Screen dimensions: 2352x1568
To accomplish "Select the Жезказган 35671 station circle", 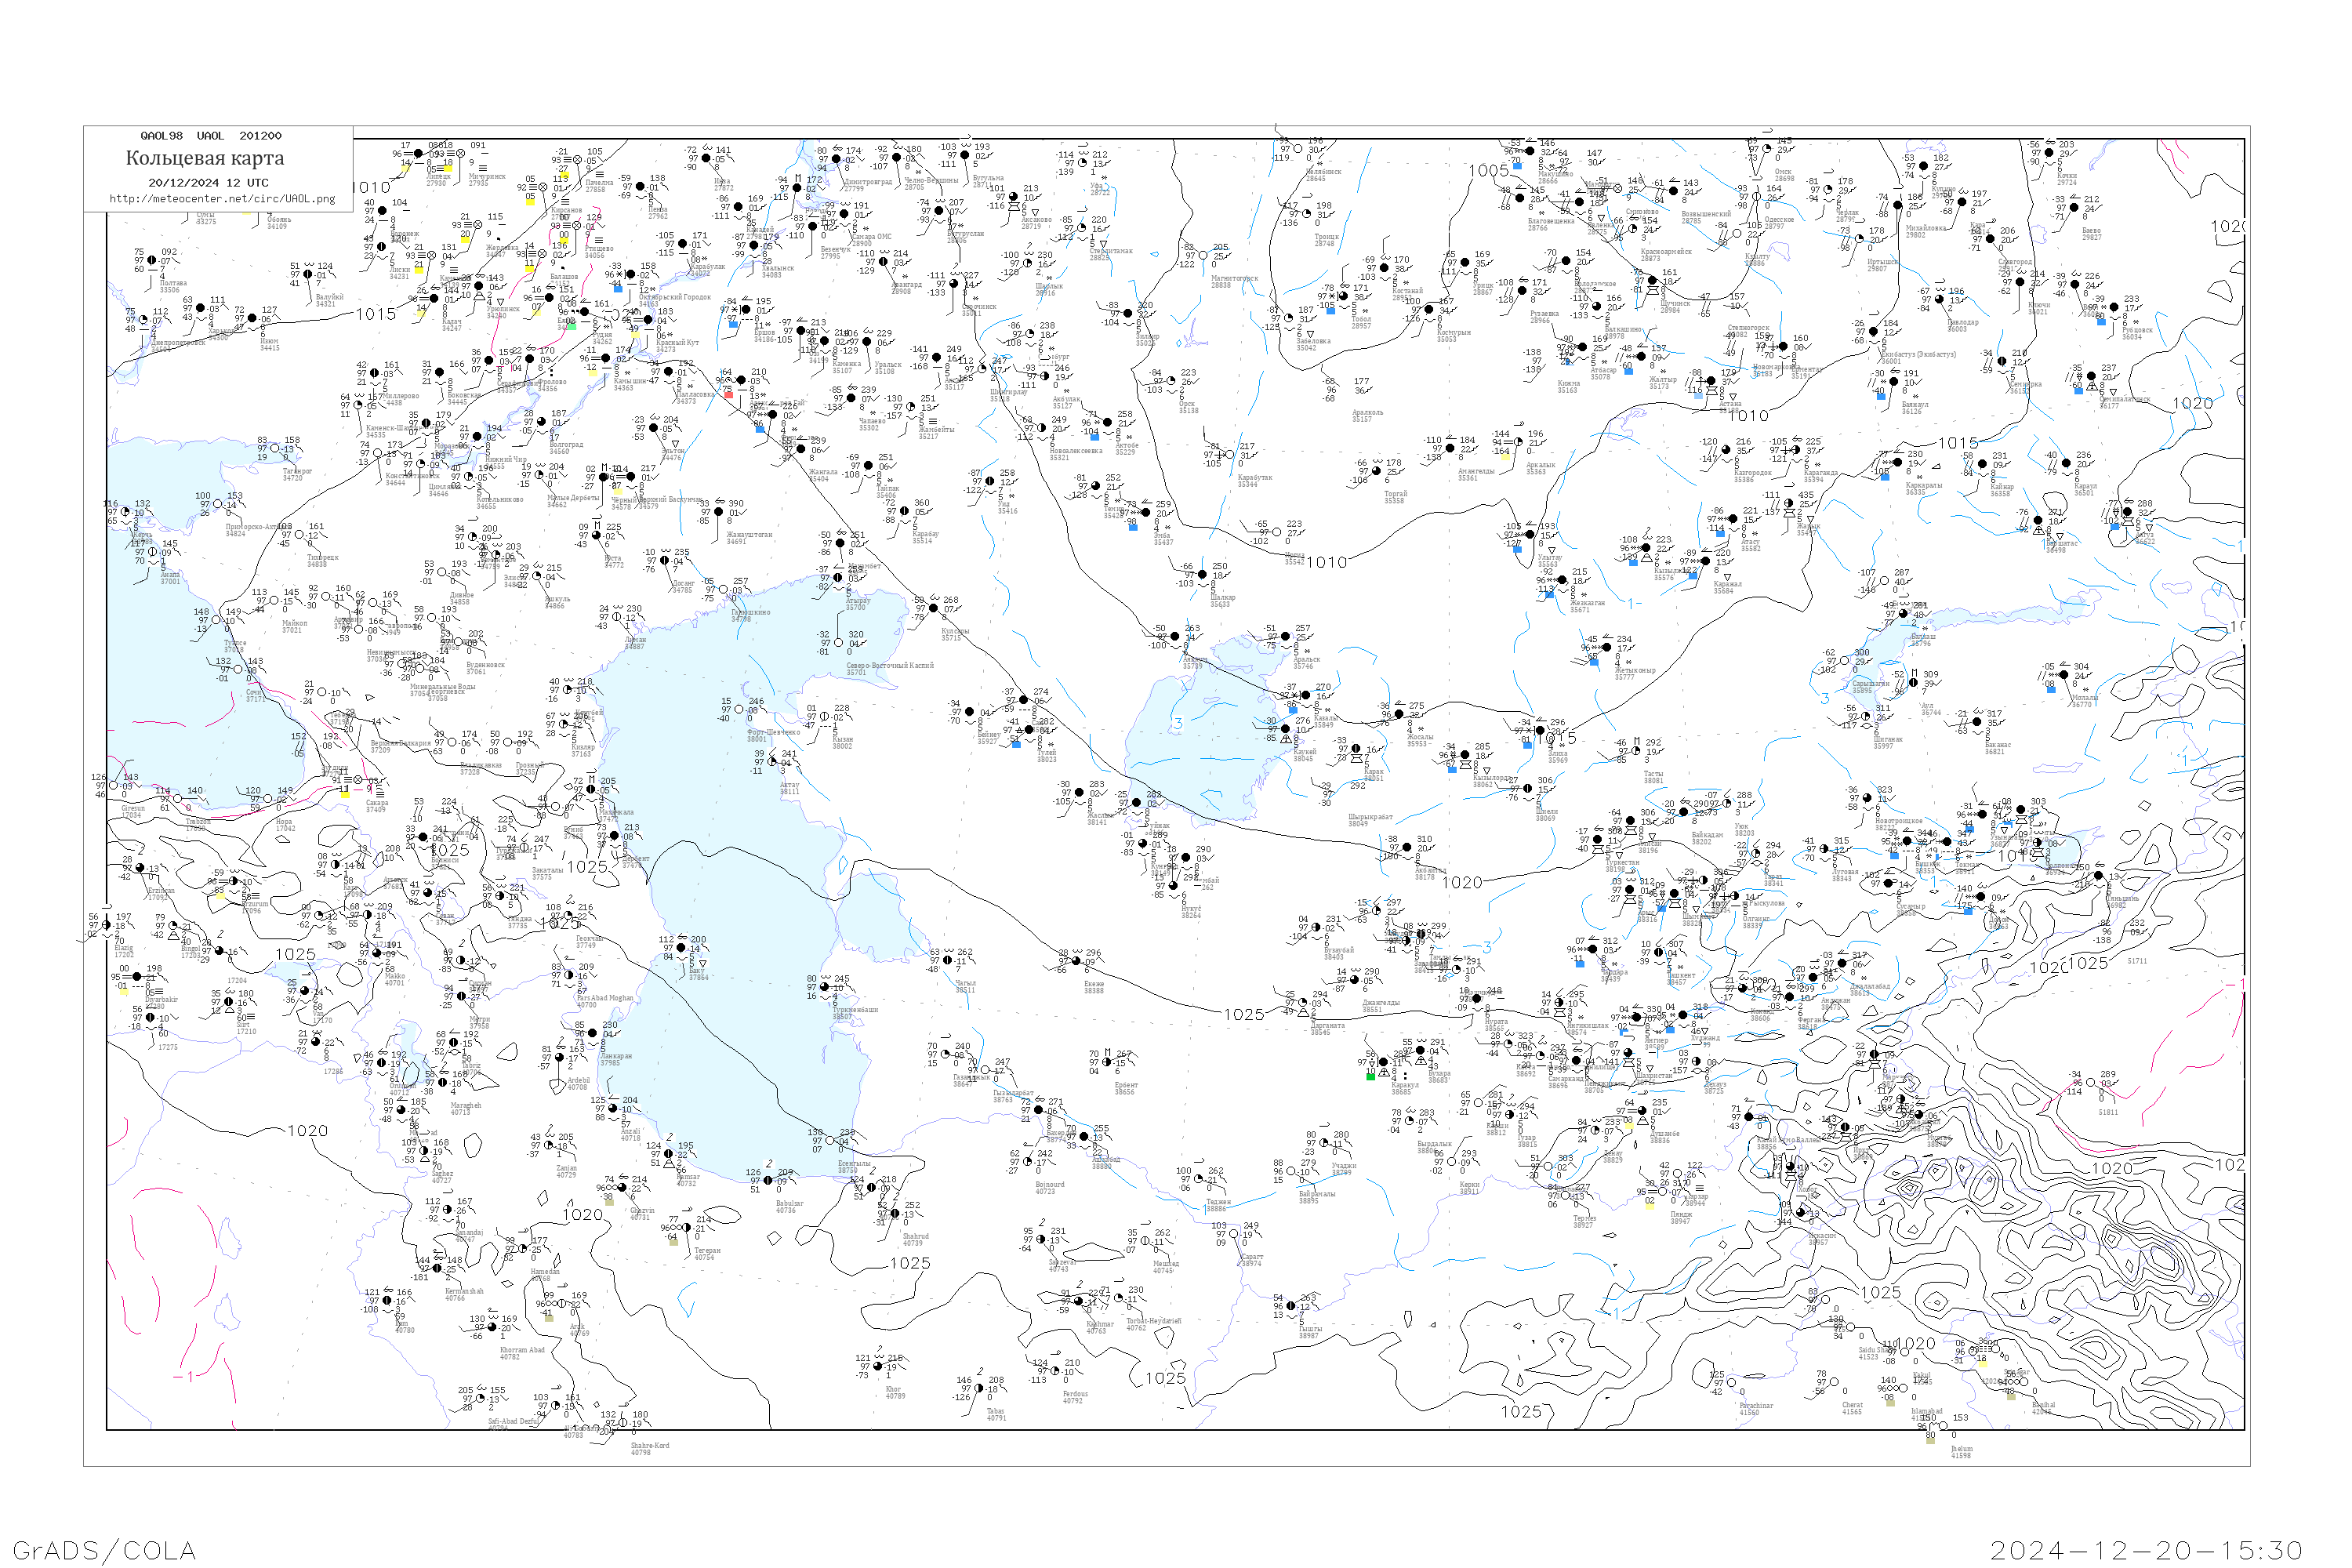I will point(1563,580).
